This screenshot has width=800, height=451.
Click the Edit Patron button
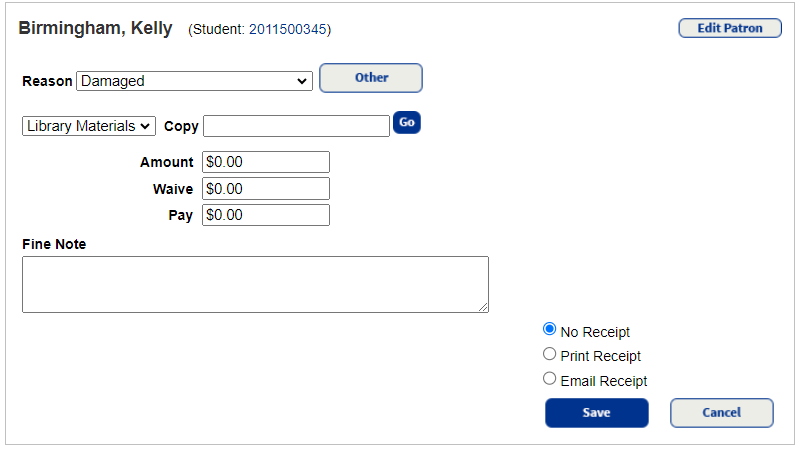[729, 28]
